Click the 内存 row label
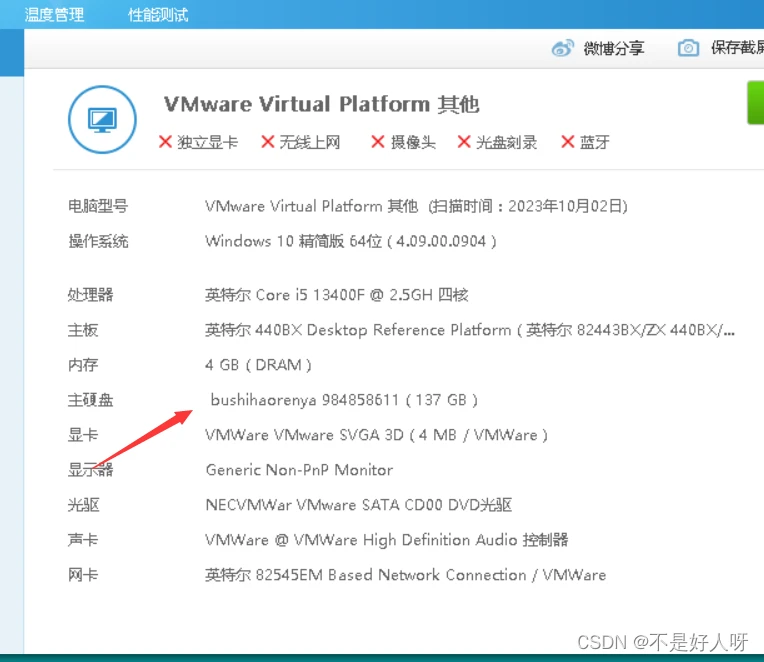764x662 pixels. pyautogui.click(x=83, y=365)
